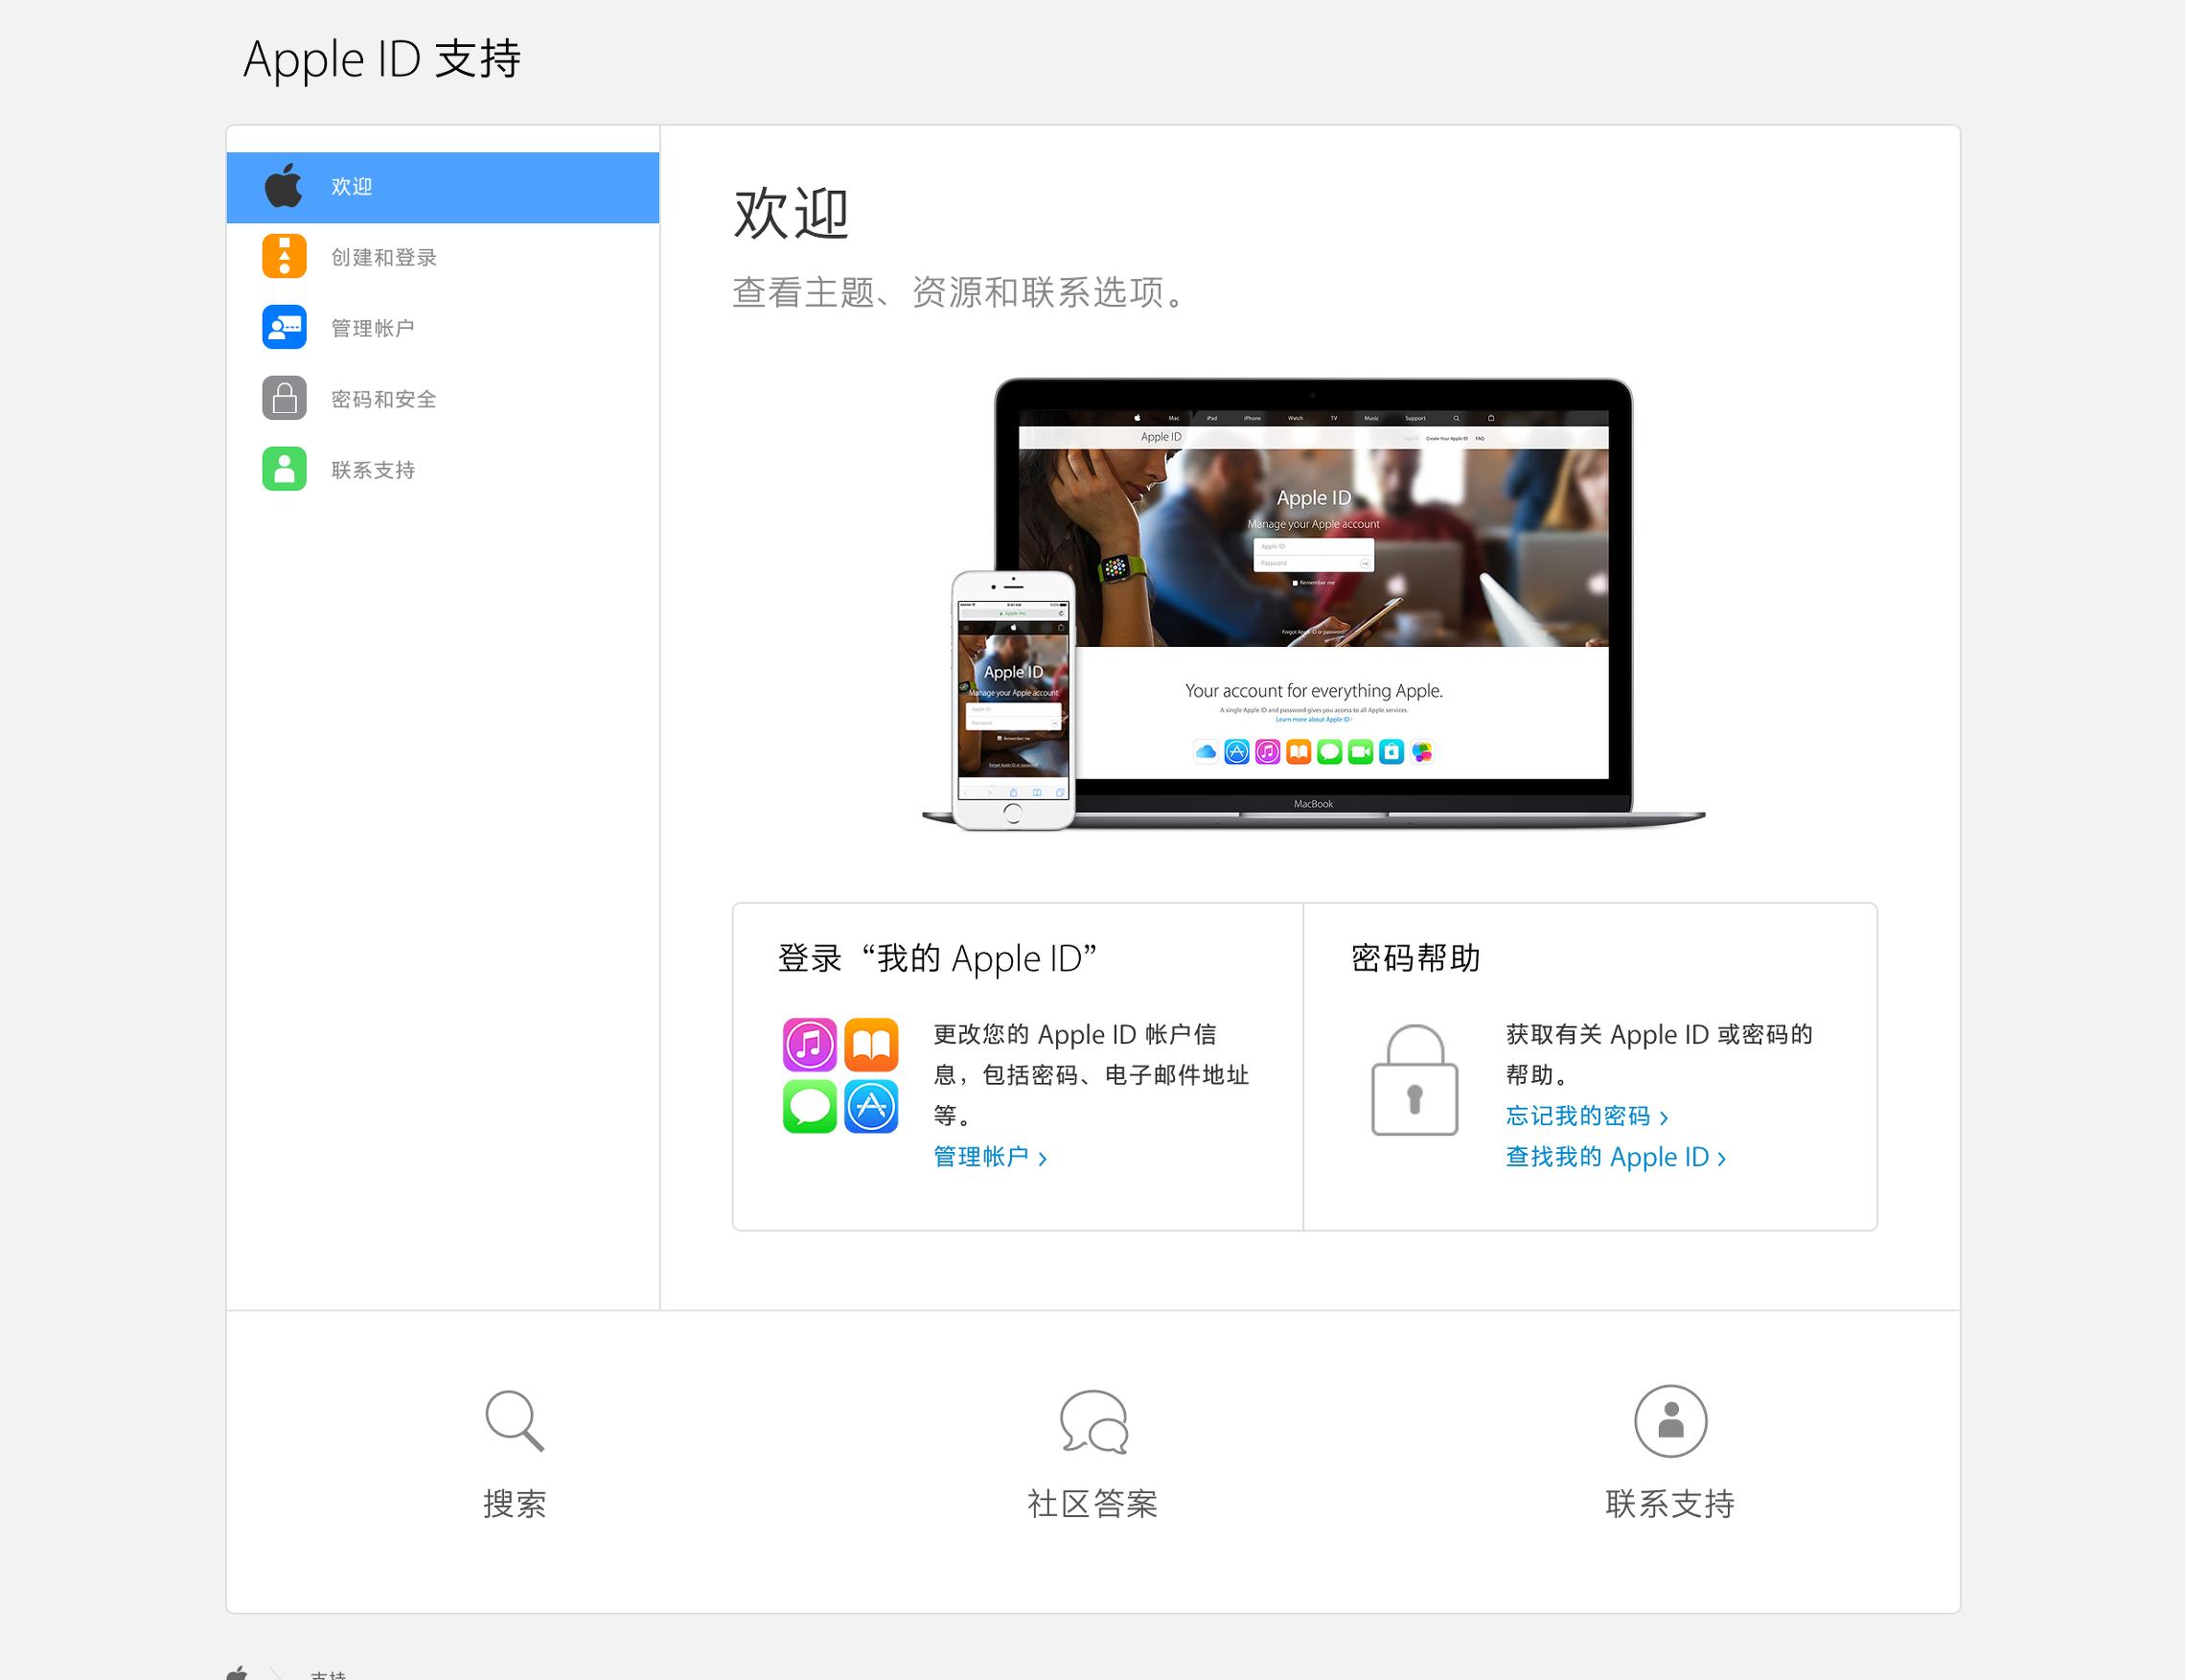Viewport: 2185px width, 1680px height.
Task: Click the App Store icon in the sign-in card
Action: 872,1107
